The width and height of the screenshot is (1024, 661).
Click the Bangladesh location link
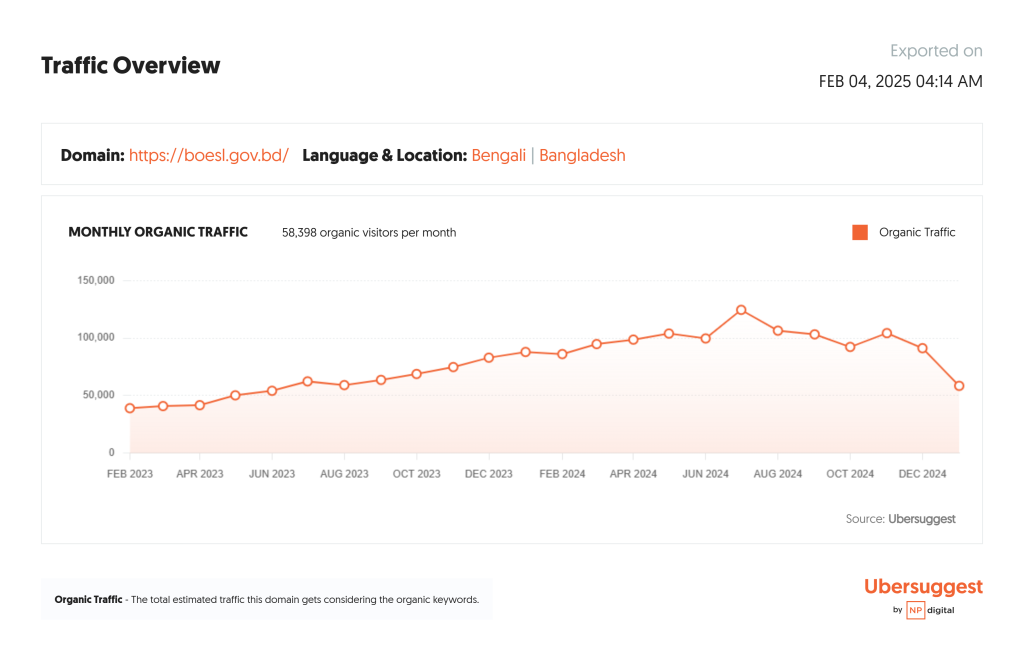coord(582,155)
